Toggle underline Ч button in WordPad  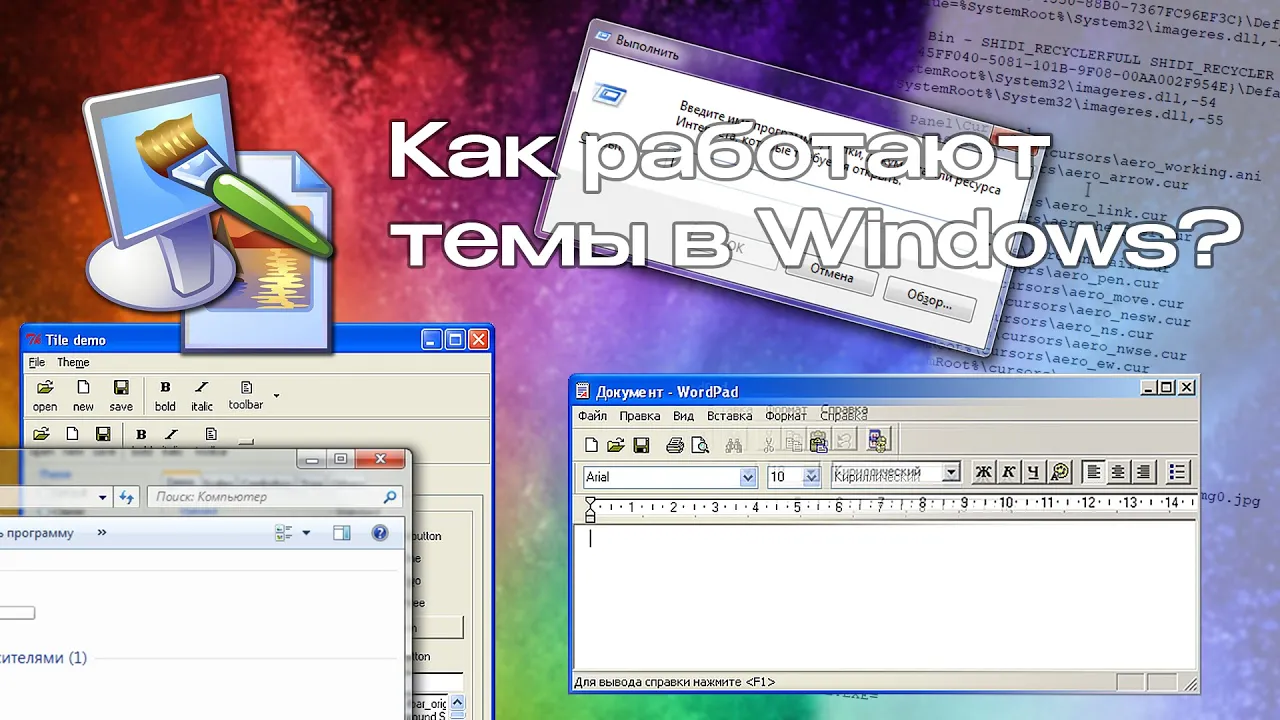click(1034, 473)
